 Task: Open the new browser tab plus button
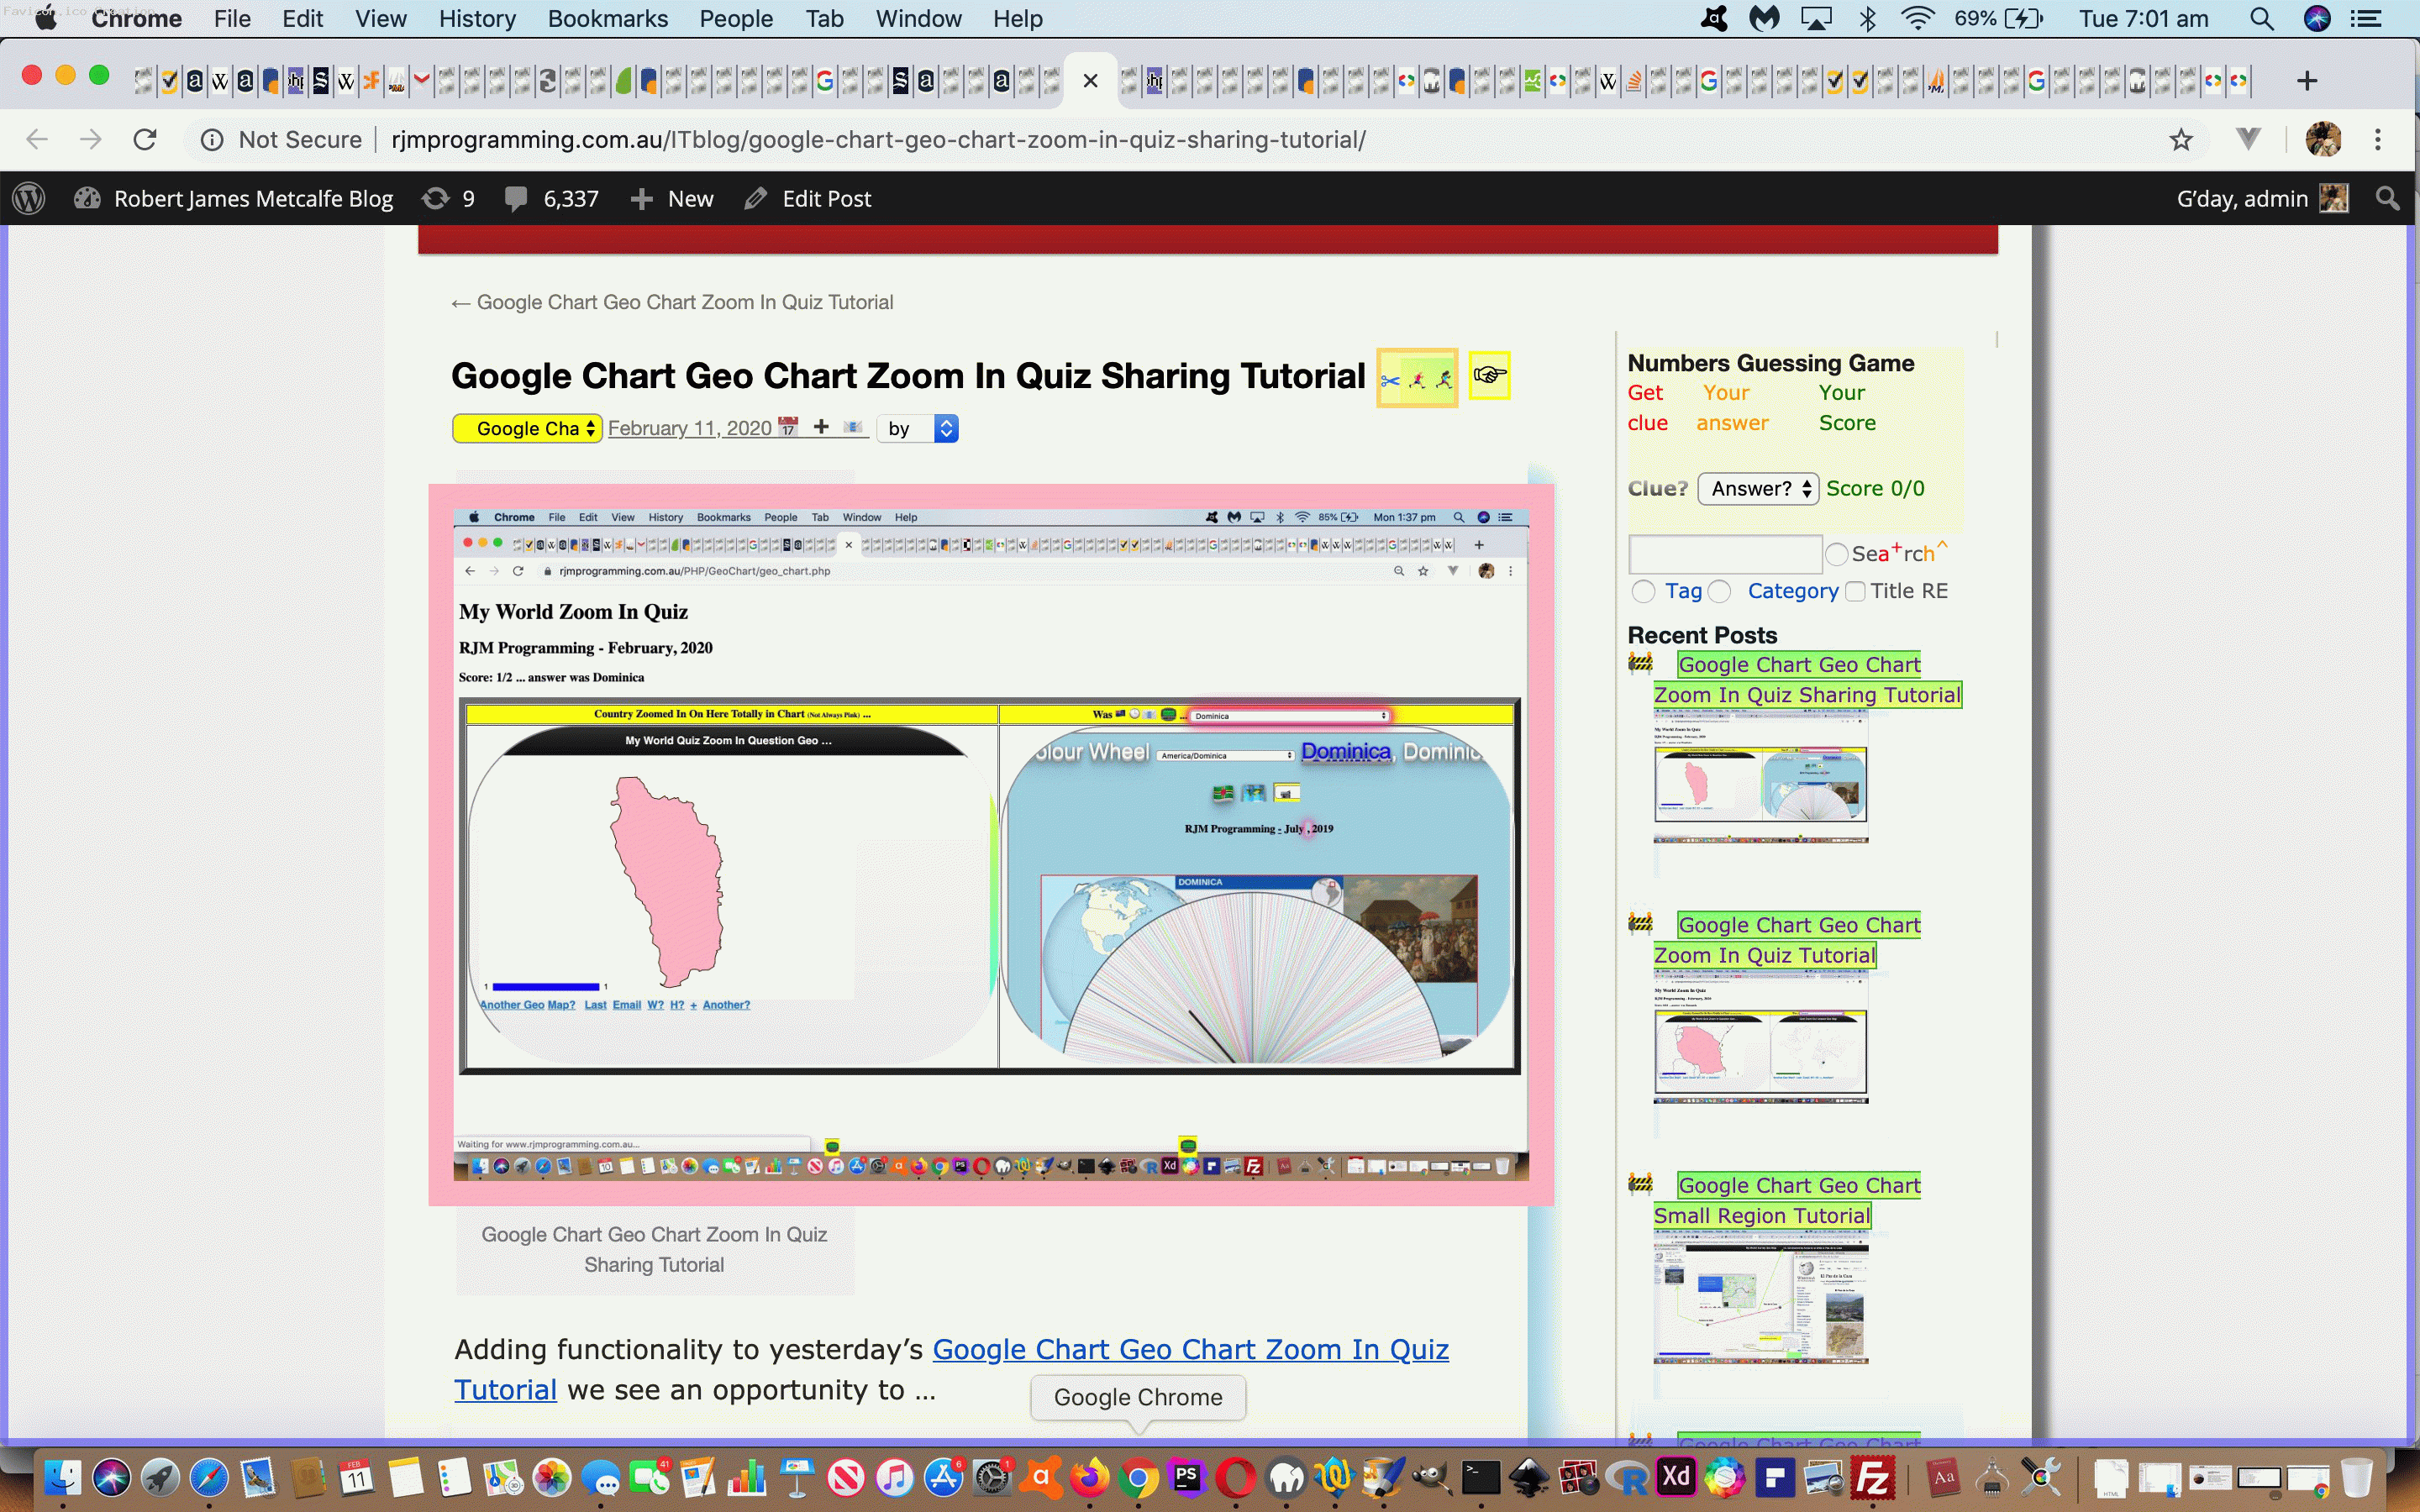tap(2307, 81)
